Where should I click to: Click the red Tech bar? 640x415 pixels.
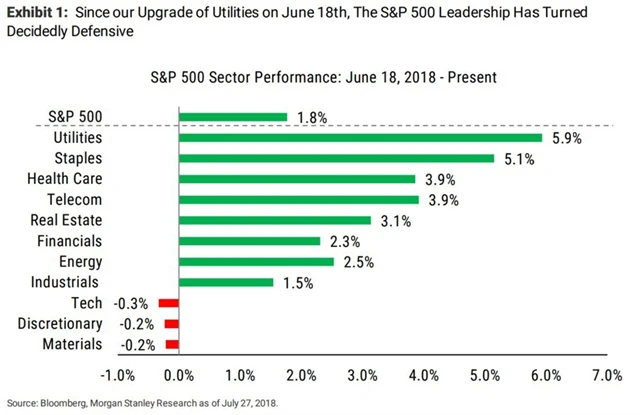(x=168, y=303)
